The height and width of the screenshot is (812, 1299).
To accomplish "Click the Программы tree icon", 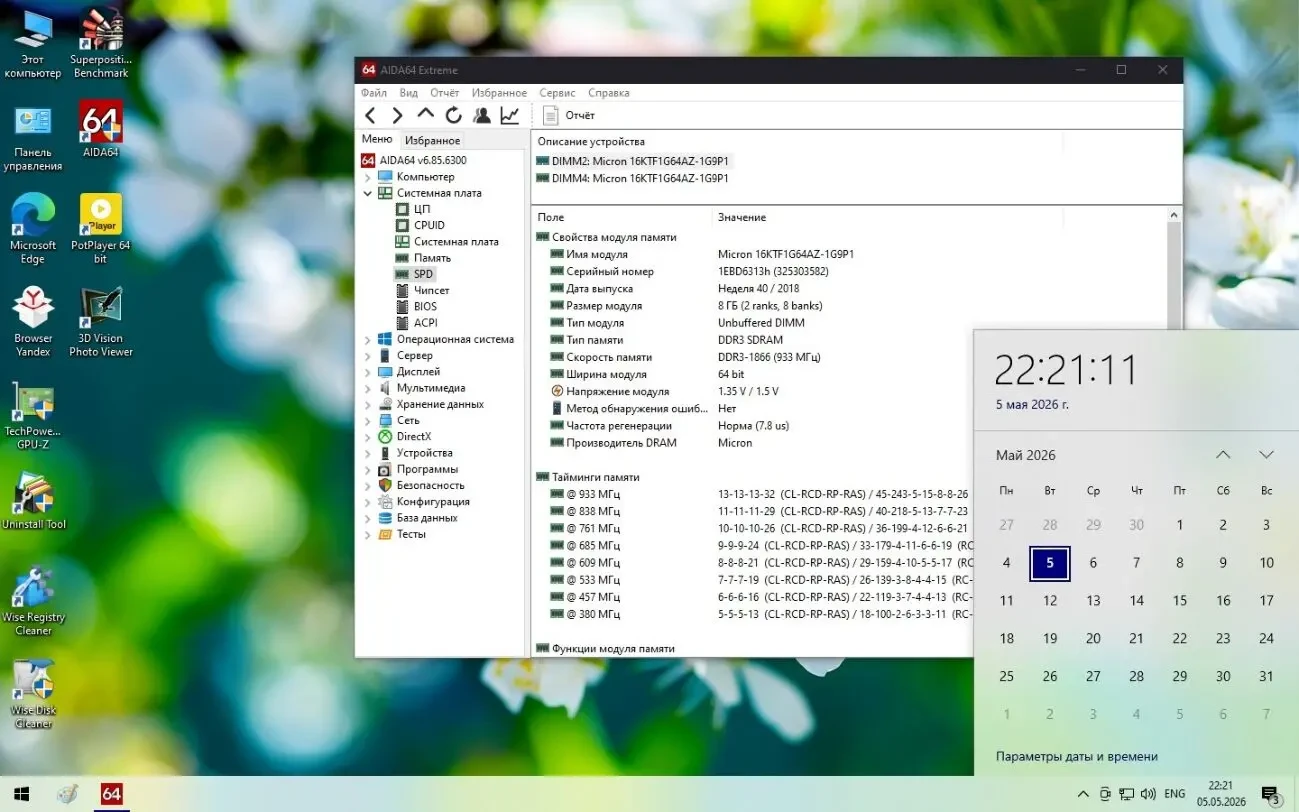I will pyautogui.click(x=385, y=469).
